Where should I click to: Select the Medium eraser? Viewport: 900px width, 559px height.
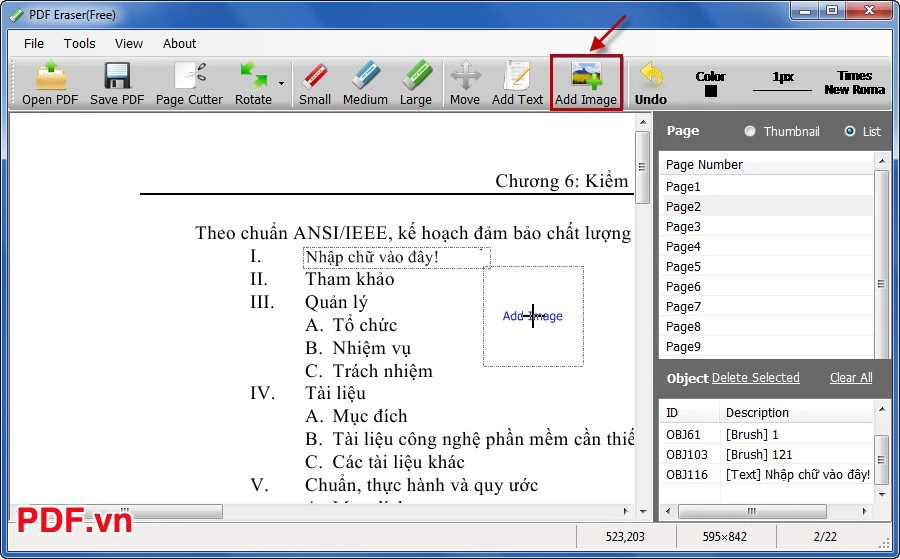[365, 83]
